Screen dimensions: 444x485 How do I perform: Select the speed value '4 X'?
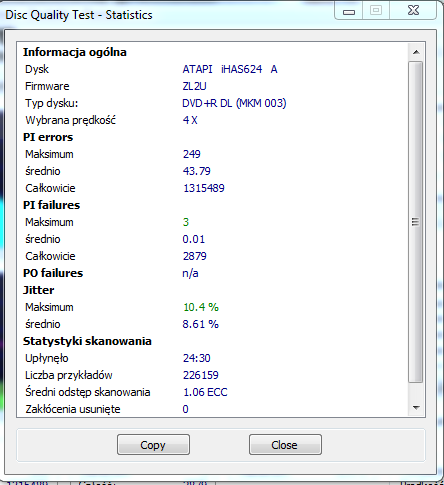190,120
